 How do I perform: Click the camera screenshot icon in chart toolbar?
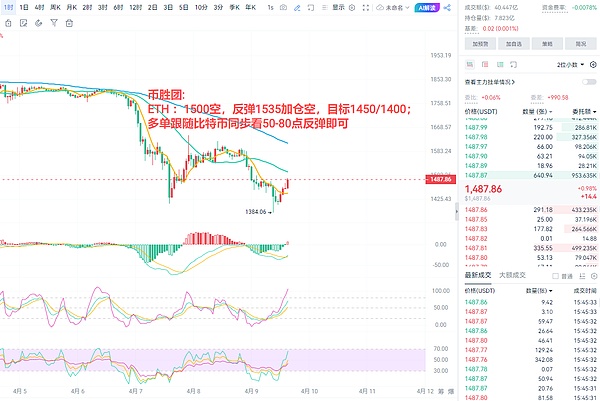tap(283, 6)
